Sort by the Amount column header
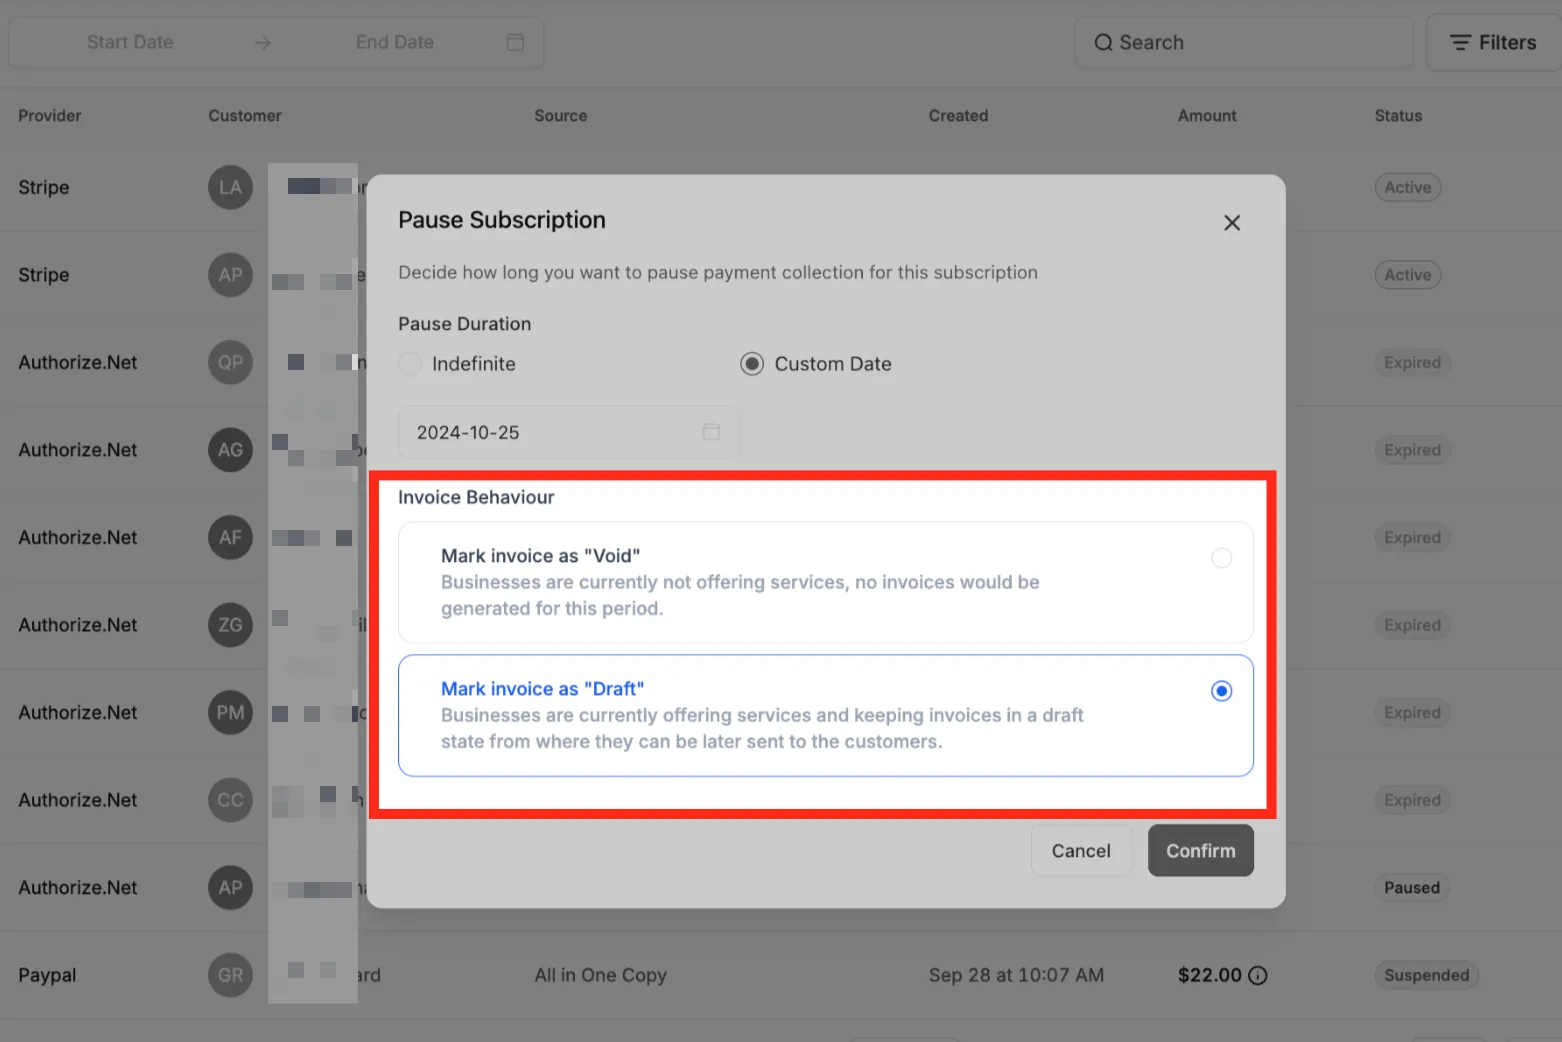 [1207, 116]
